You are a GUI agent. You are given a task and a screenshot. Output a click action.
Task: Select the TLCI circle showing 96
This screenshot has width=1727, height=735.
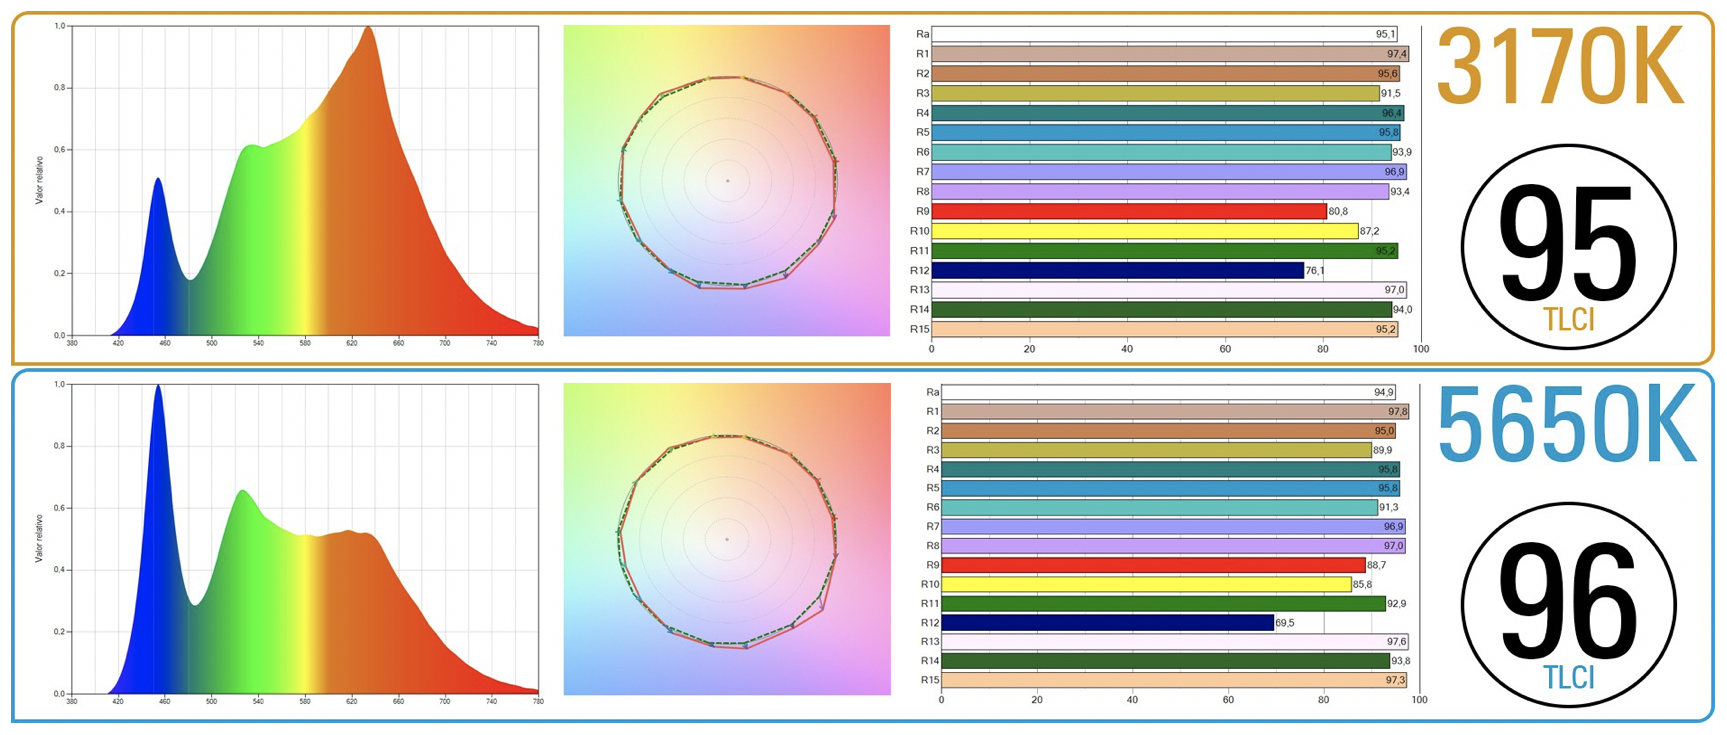(x=1567, y=605)
